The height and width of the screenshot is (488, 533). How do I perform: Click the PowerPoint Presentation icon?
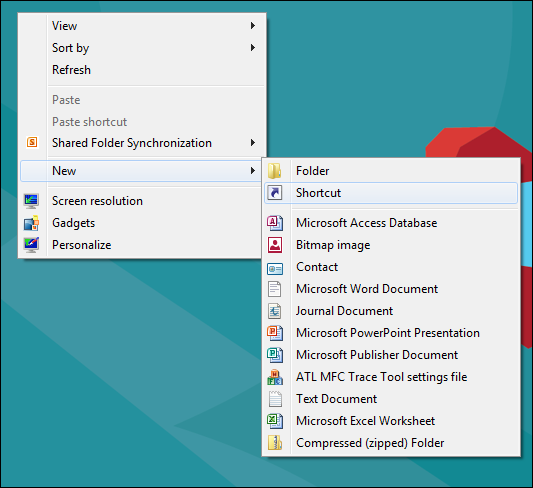[275, 333]
